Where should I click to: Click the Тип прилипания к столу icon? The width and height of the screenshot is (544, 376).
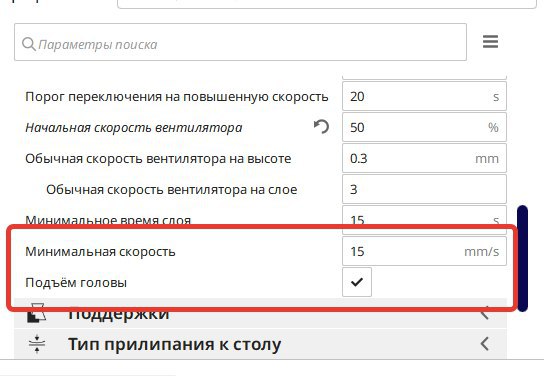click(x=37, y=344)
